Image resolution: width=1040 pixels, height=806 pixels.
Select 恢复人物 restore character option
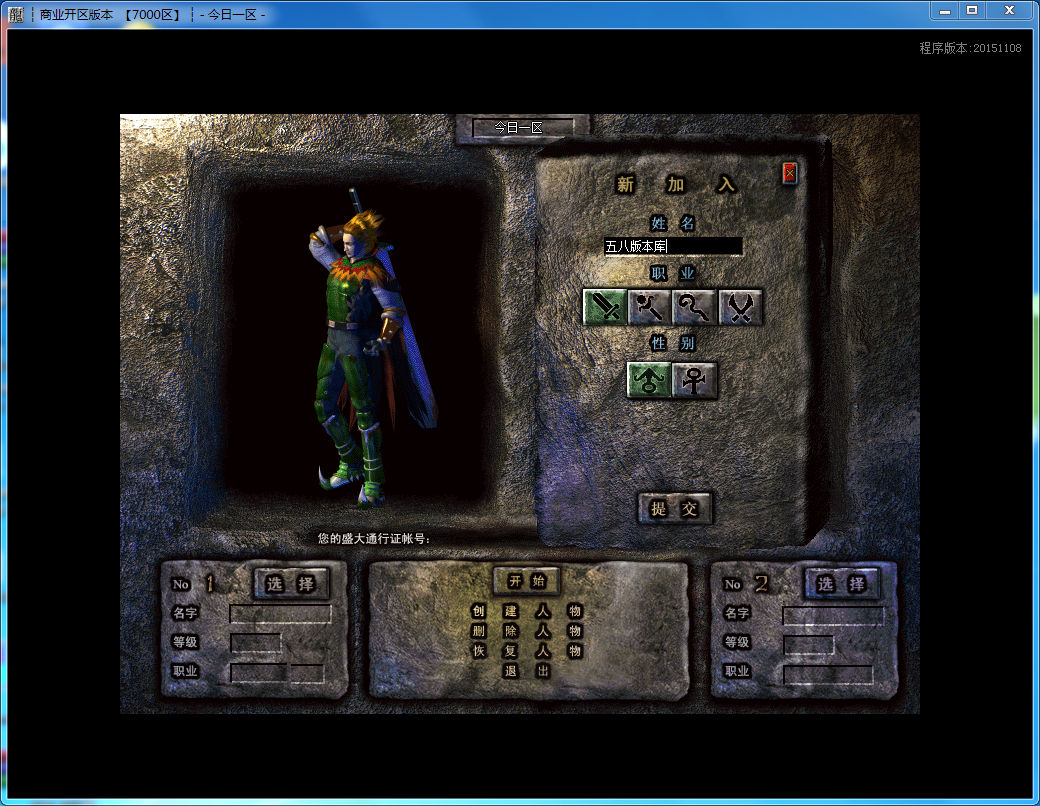[x=527, y=651]
